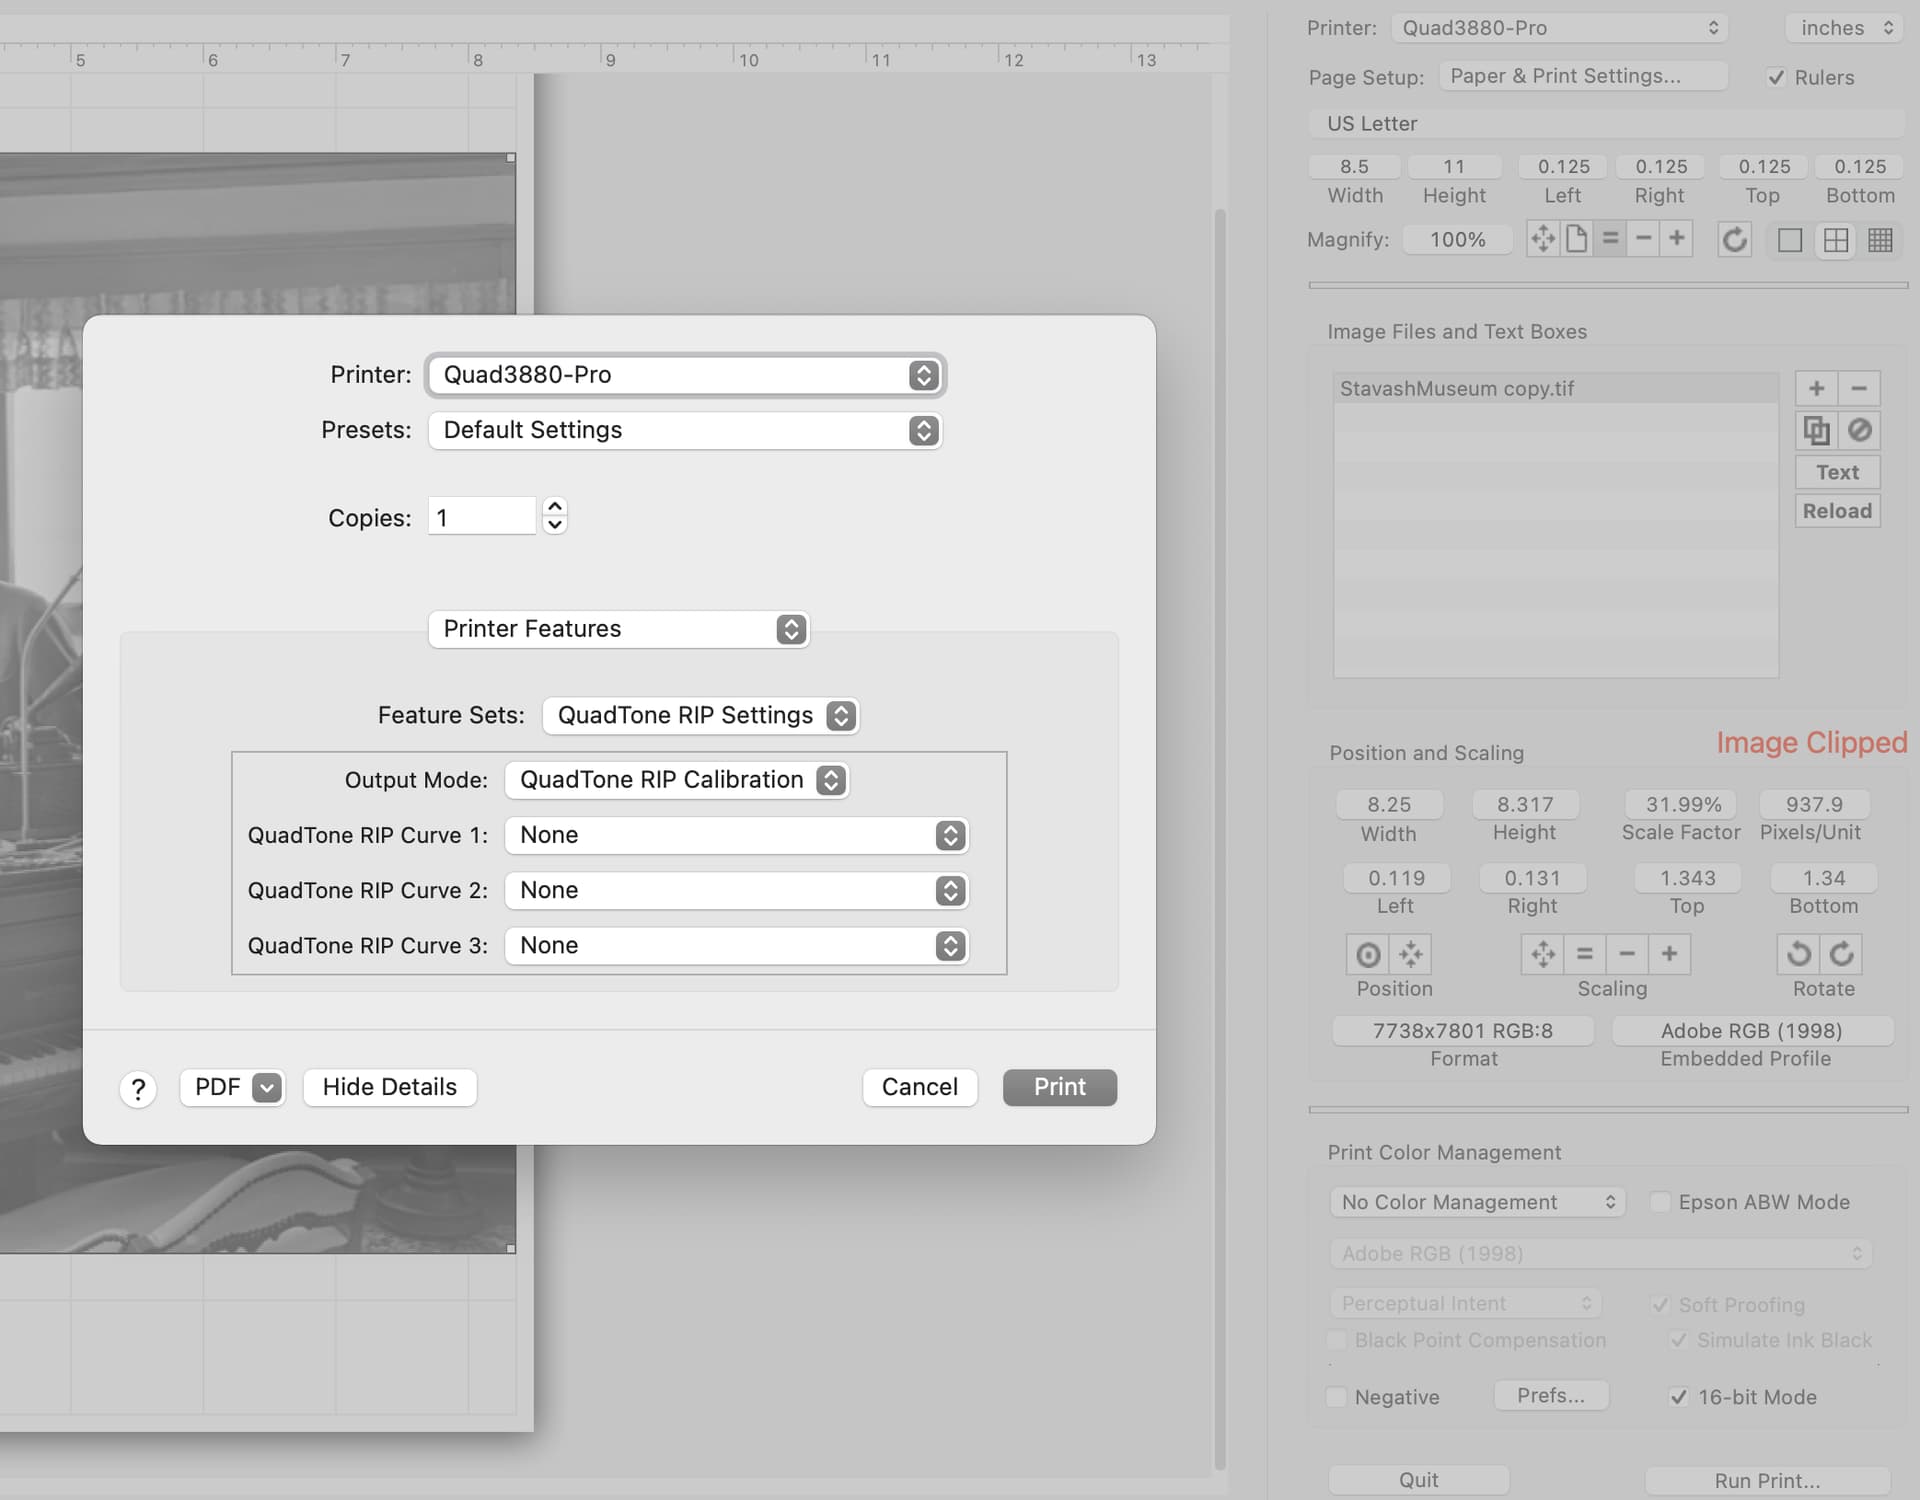The width and height of the screenshot is (1920, 1500).
Task: Choose a curve for QuadTone RIP Curve 1
Action: (x=736, y=835)
